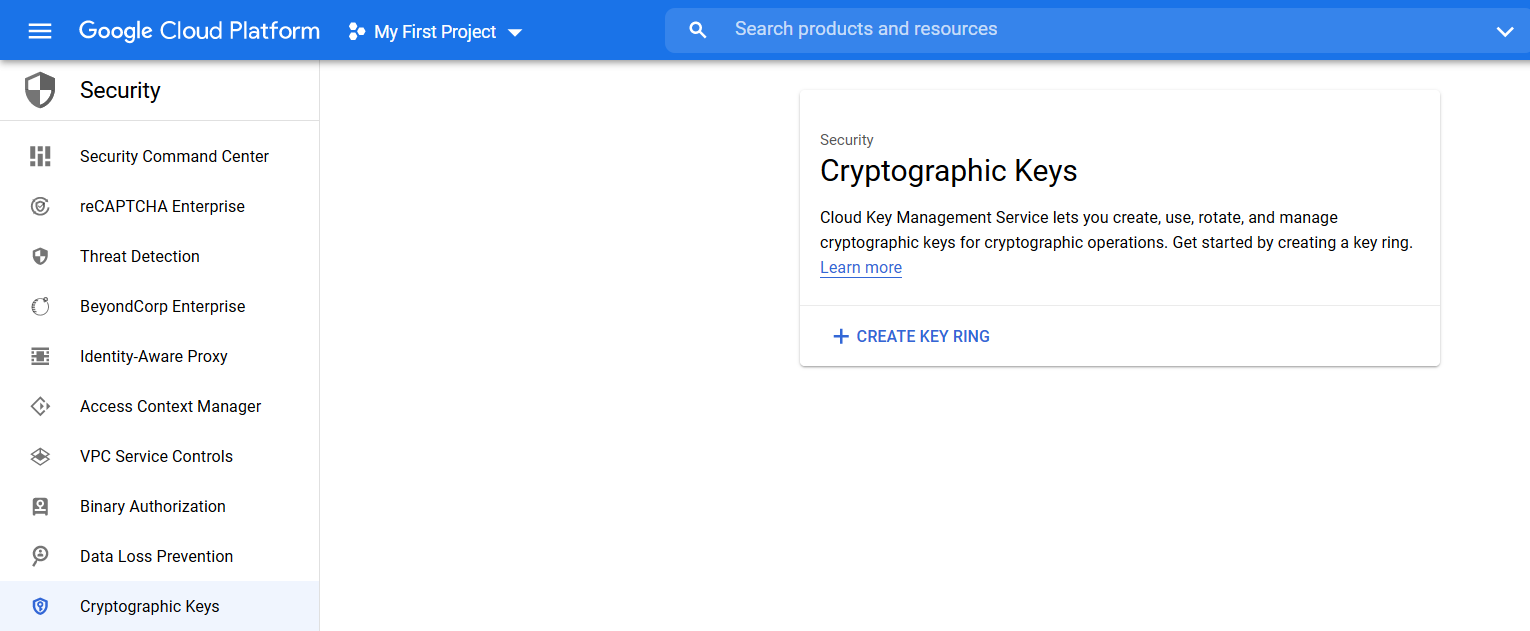Click the Data Loss Prevention icon
Viewport: 1530px width, 631px height.
coord(40,556)
